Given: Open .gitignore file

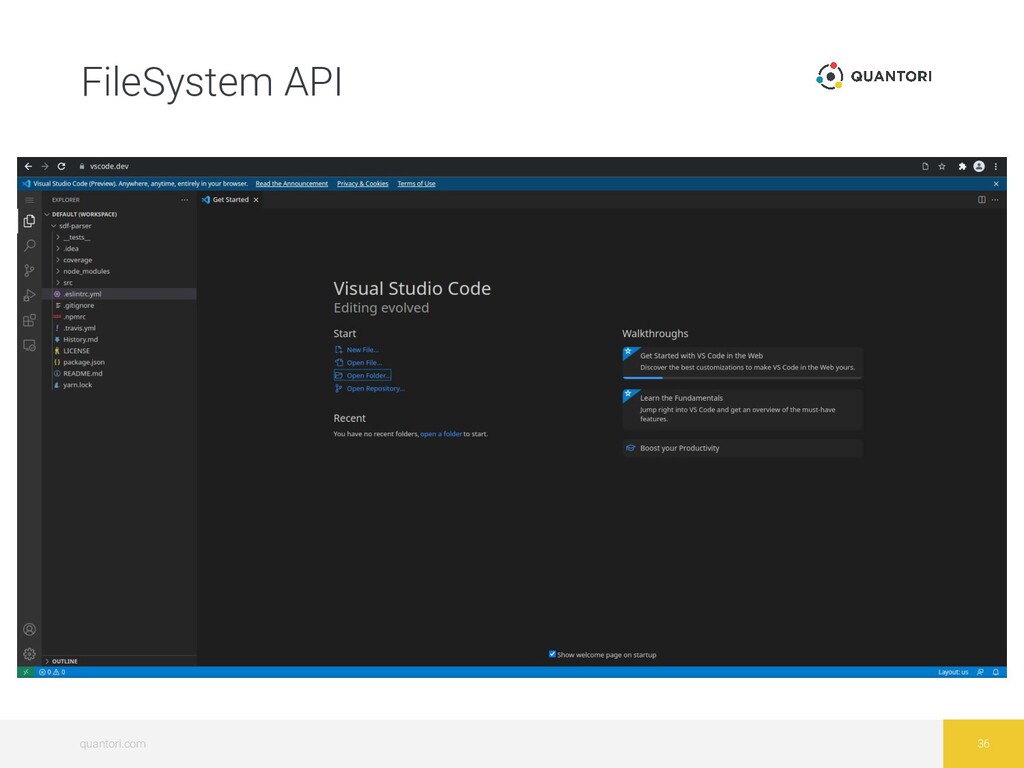Looking at the screenshot, I should [x=78, y=306].
